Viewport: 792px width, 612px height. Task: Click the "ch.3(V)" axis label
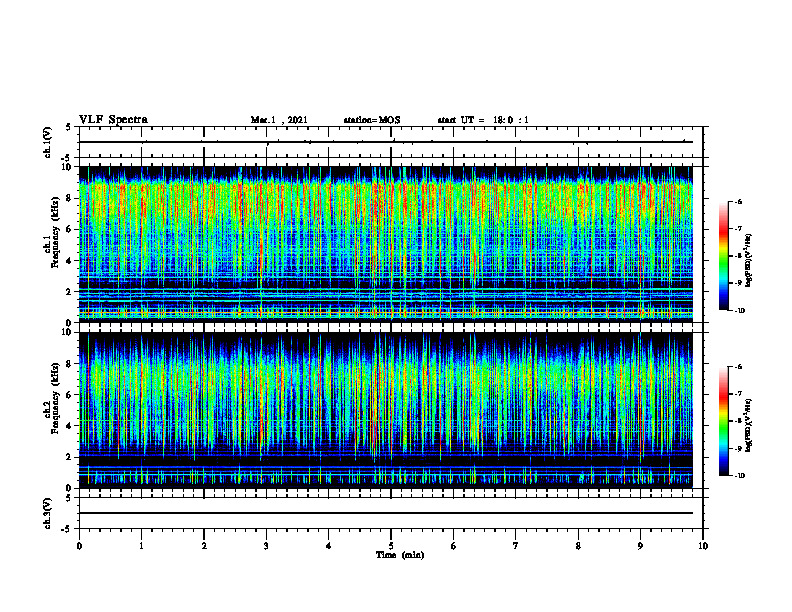[x=47, y=513]
